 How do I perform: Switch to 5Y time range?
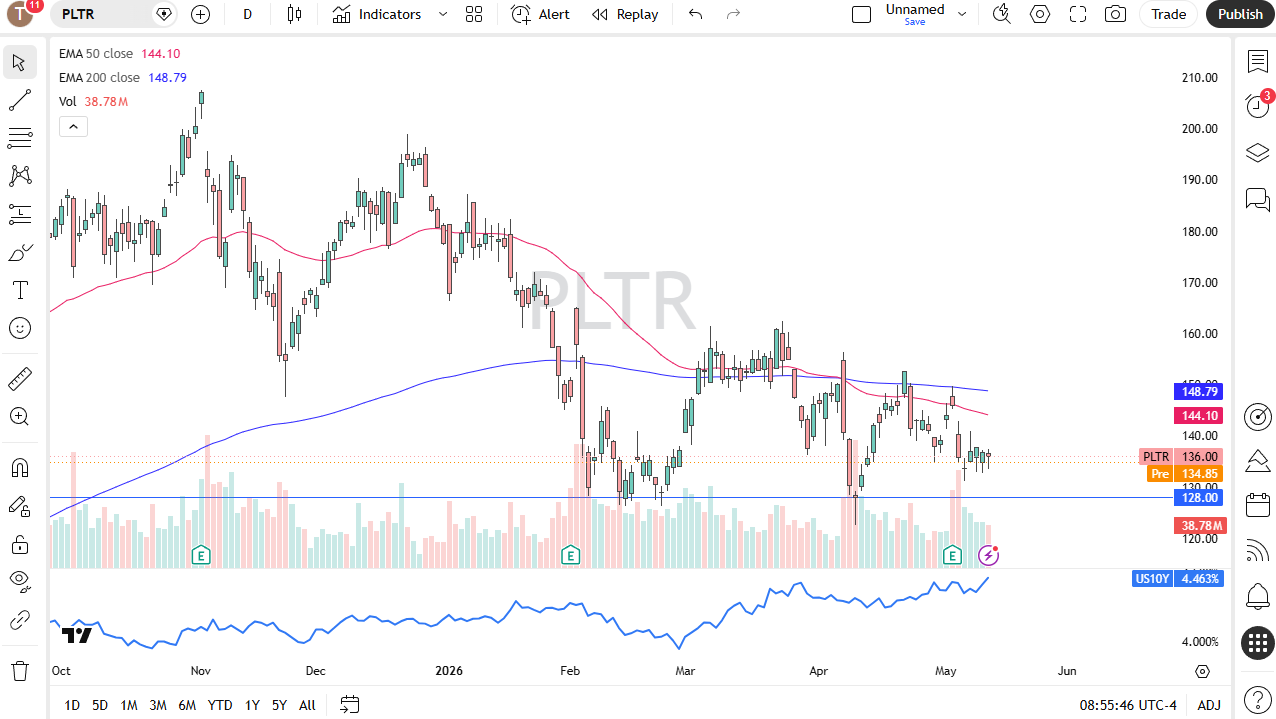click(x=279, y=705)
